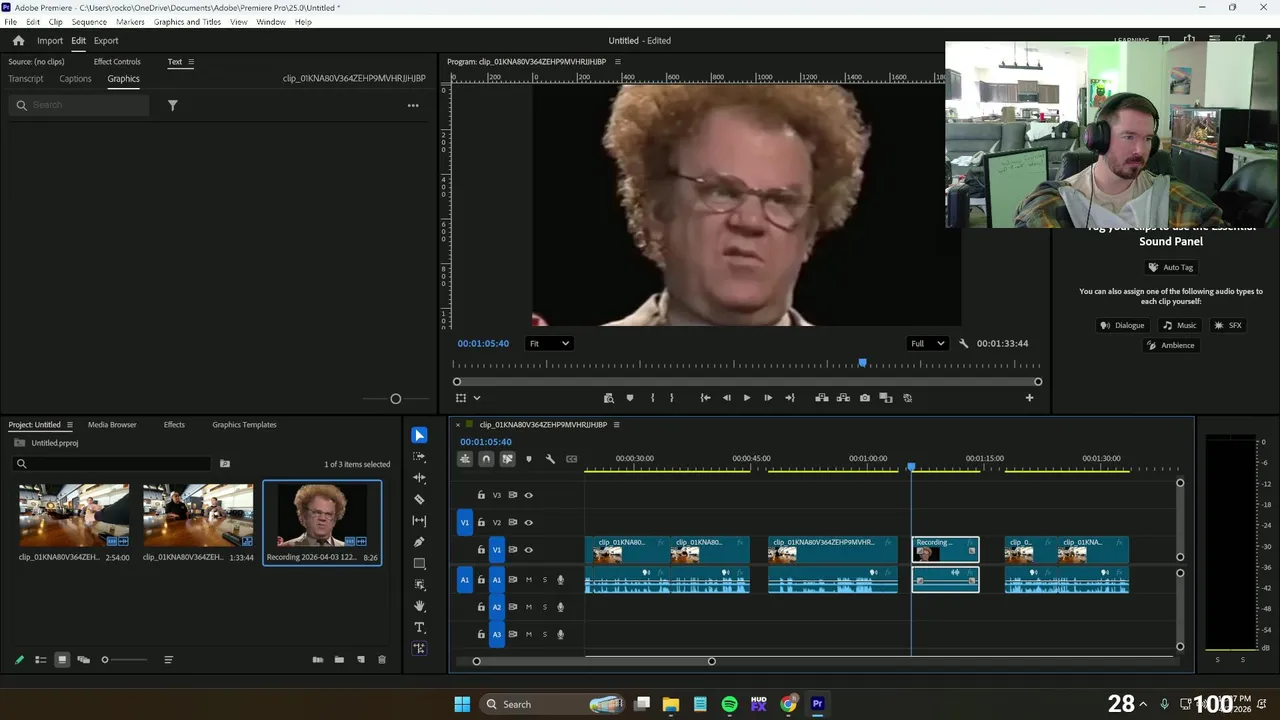The width and height of the screenshot is (1280, 720).
Task: Add a marker in the timeline
Action: (529, 459)
